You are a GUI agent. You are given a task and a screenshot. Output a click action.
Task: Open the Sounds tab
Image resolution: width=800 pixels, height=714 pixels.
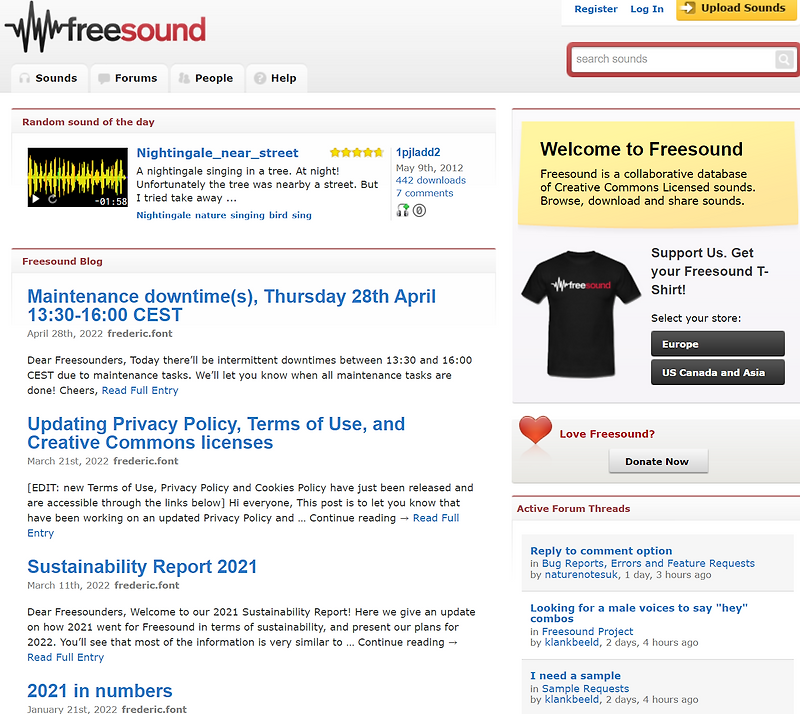[49, 78]
